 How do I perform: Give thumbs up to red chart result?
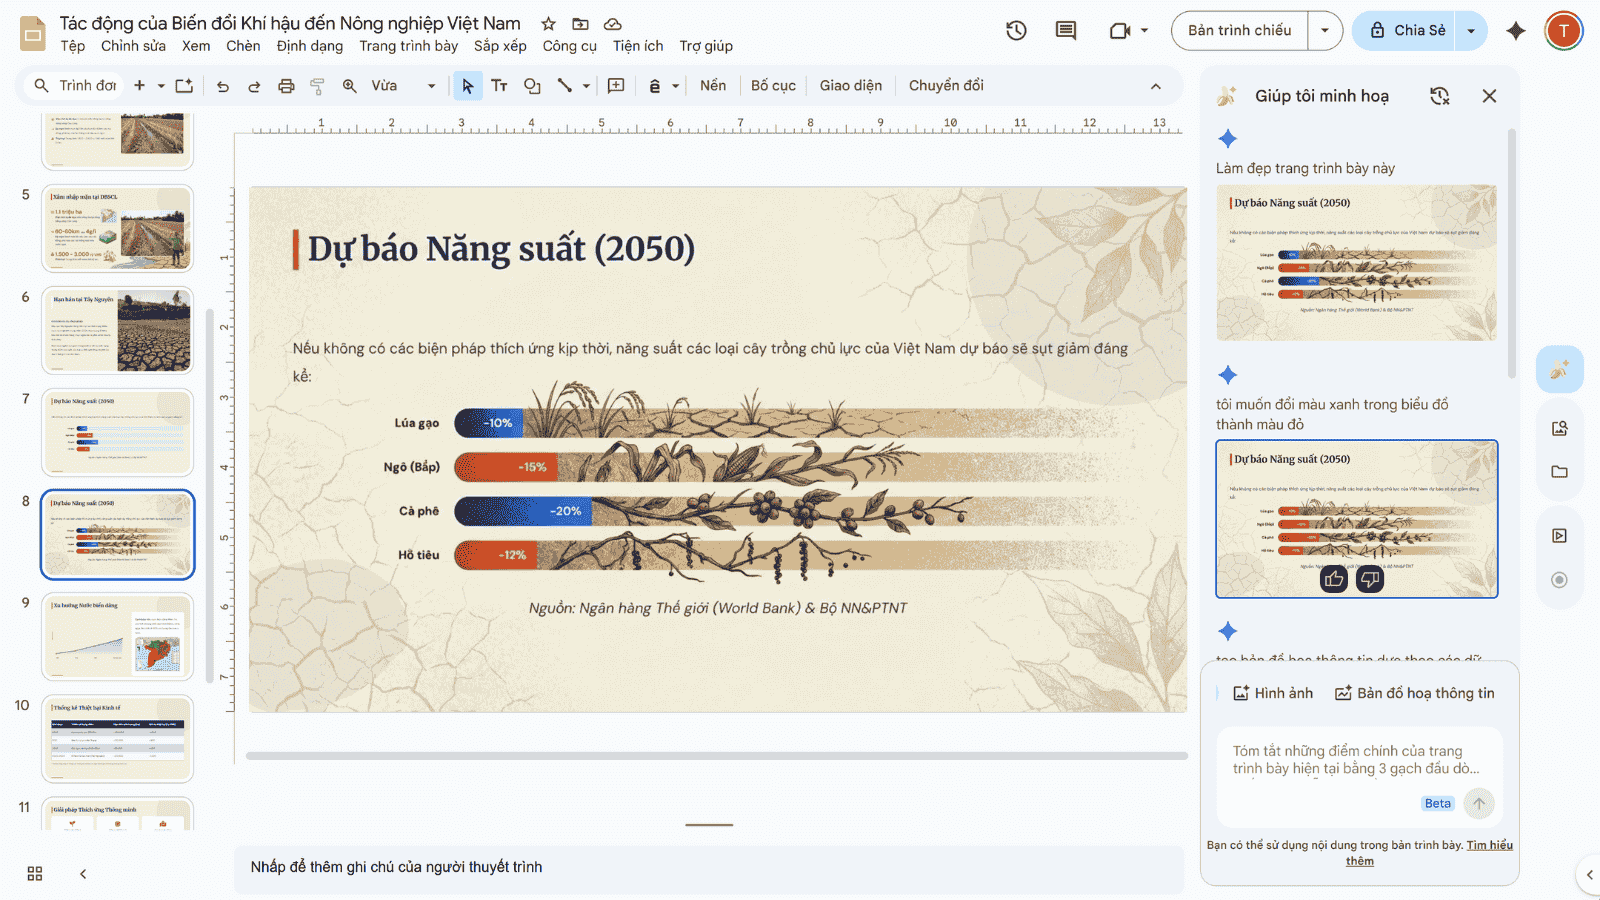1334,579
